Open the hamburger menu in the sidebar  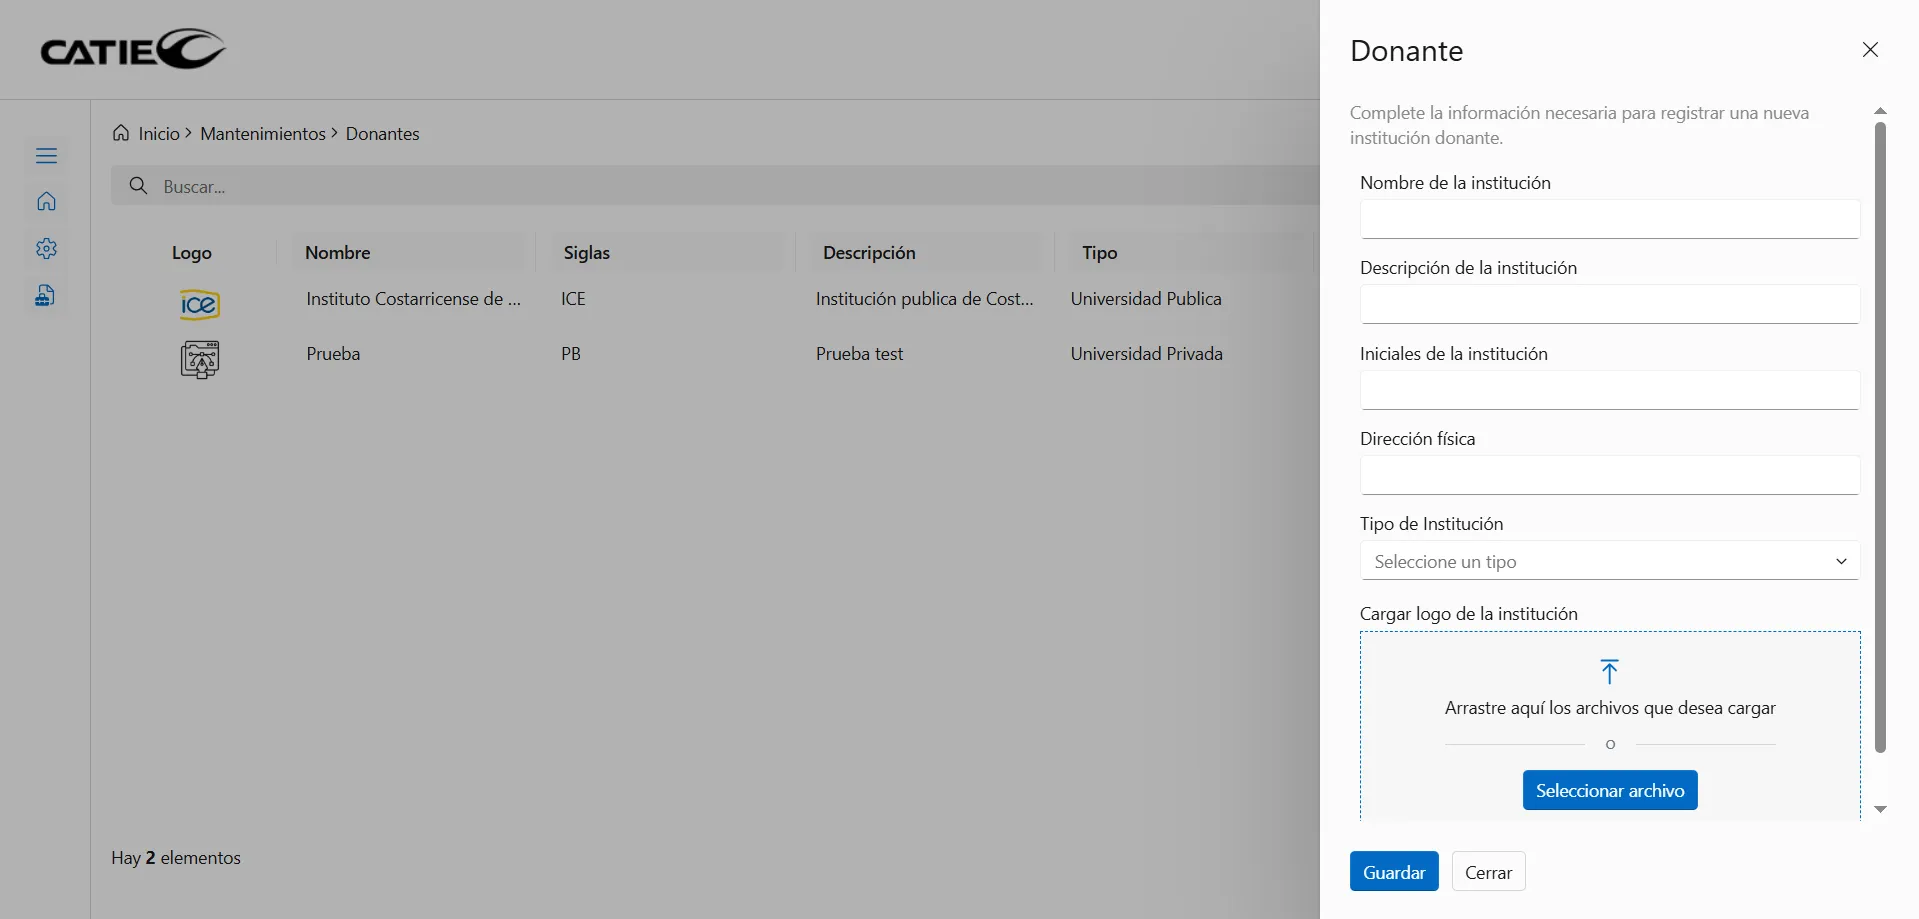[46, 156]
